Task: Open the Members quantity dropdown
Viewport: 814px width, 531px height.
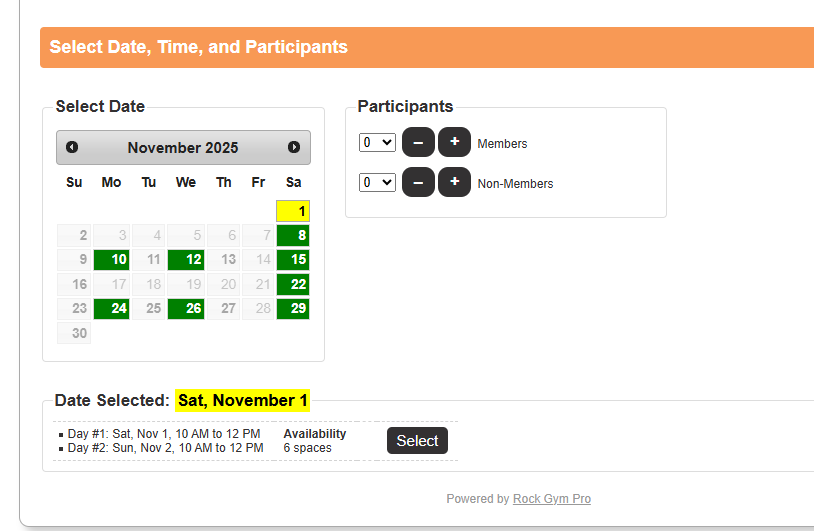Action: pyautogui.click(x=378, y=143)
